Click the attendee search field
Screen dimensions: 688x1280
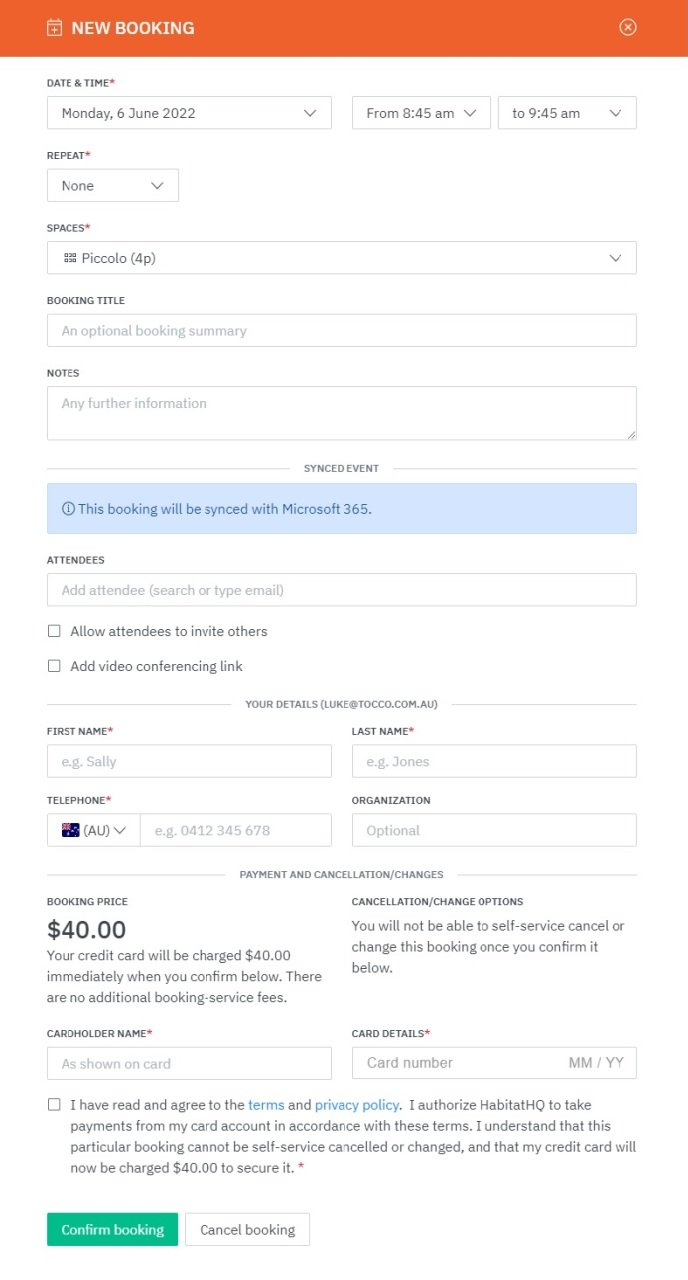point(341,589)
